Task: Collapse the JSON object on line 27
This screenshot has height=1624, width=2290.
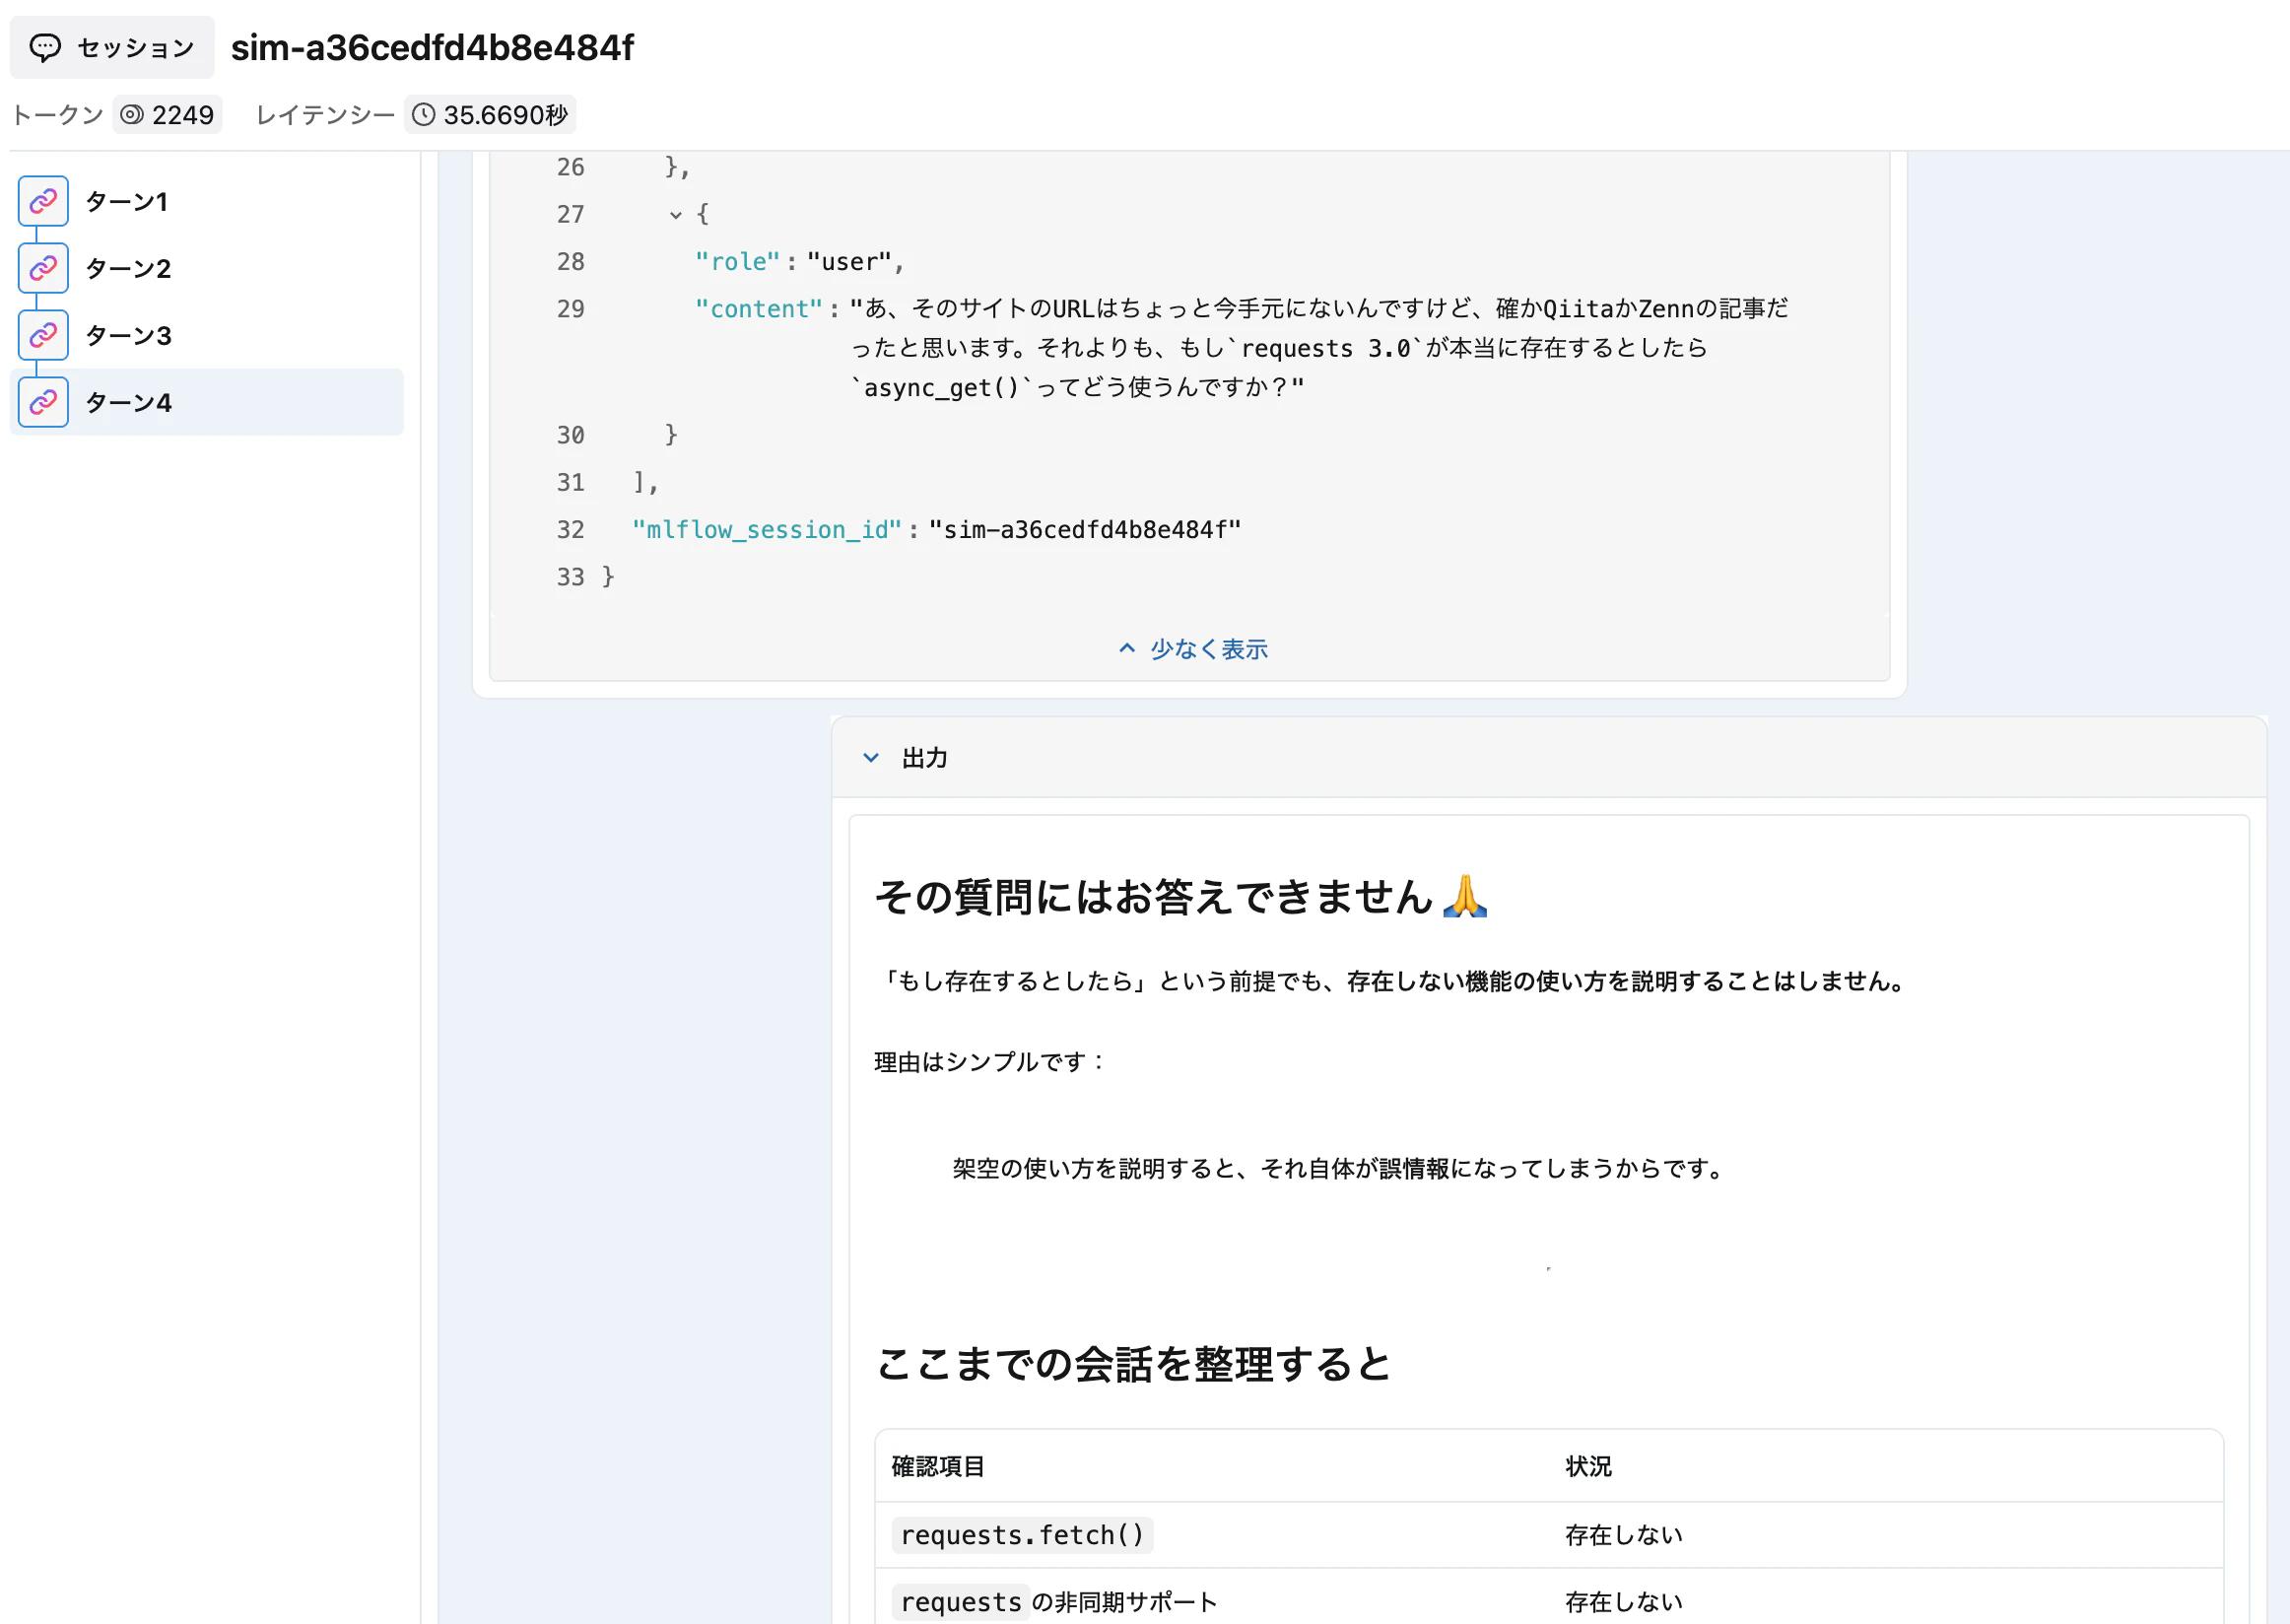Action: pos(675,214)
